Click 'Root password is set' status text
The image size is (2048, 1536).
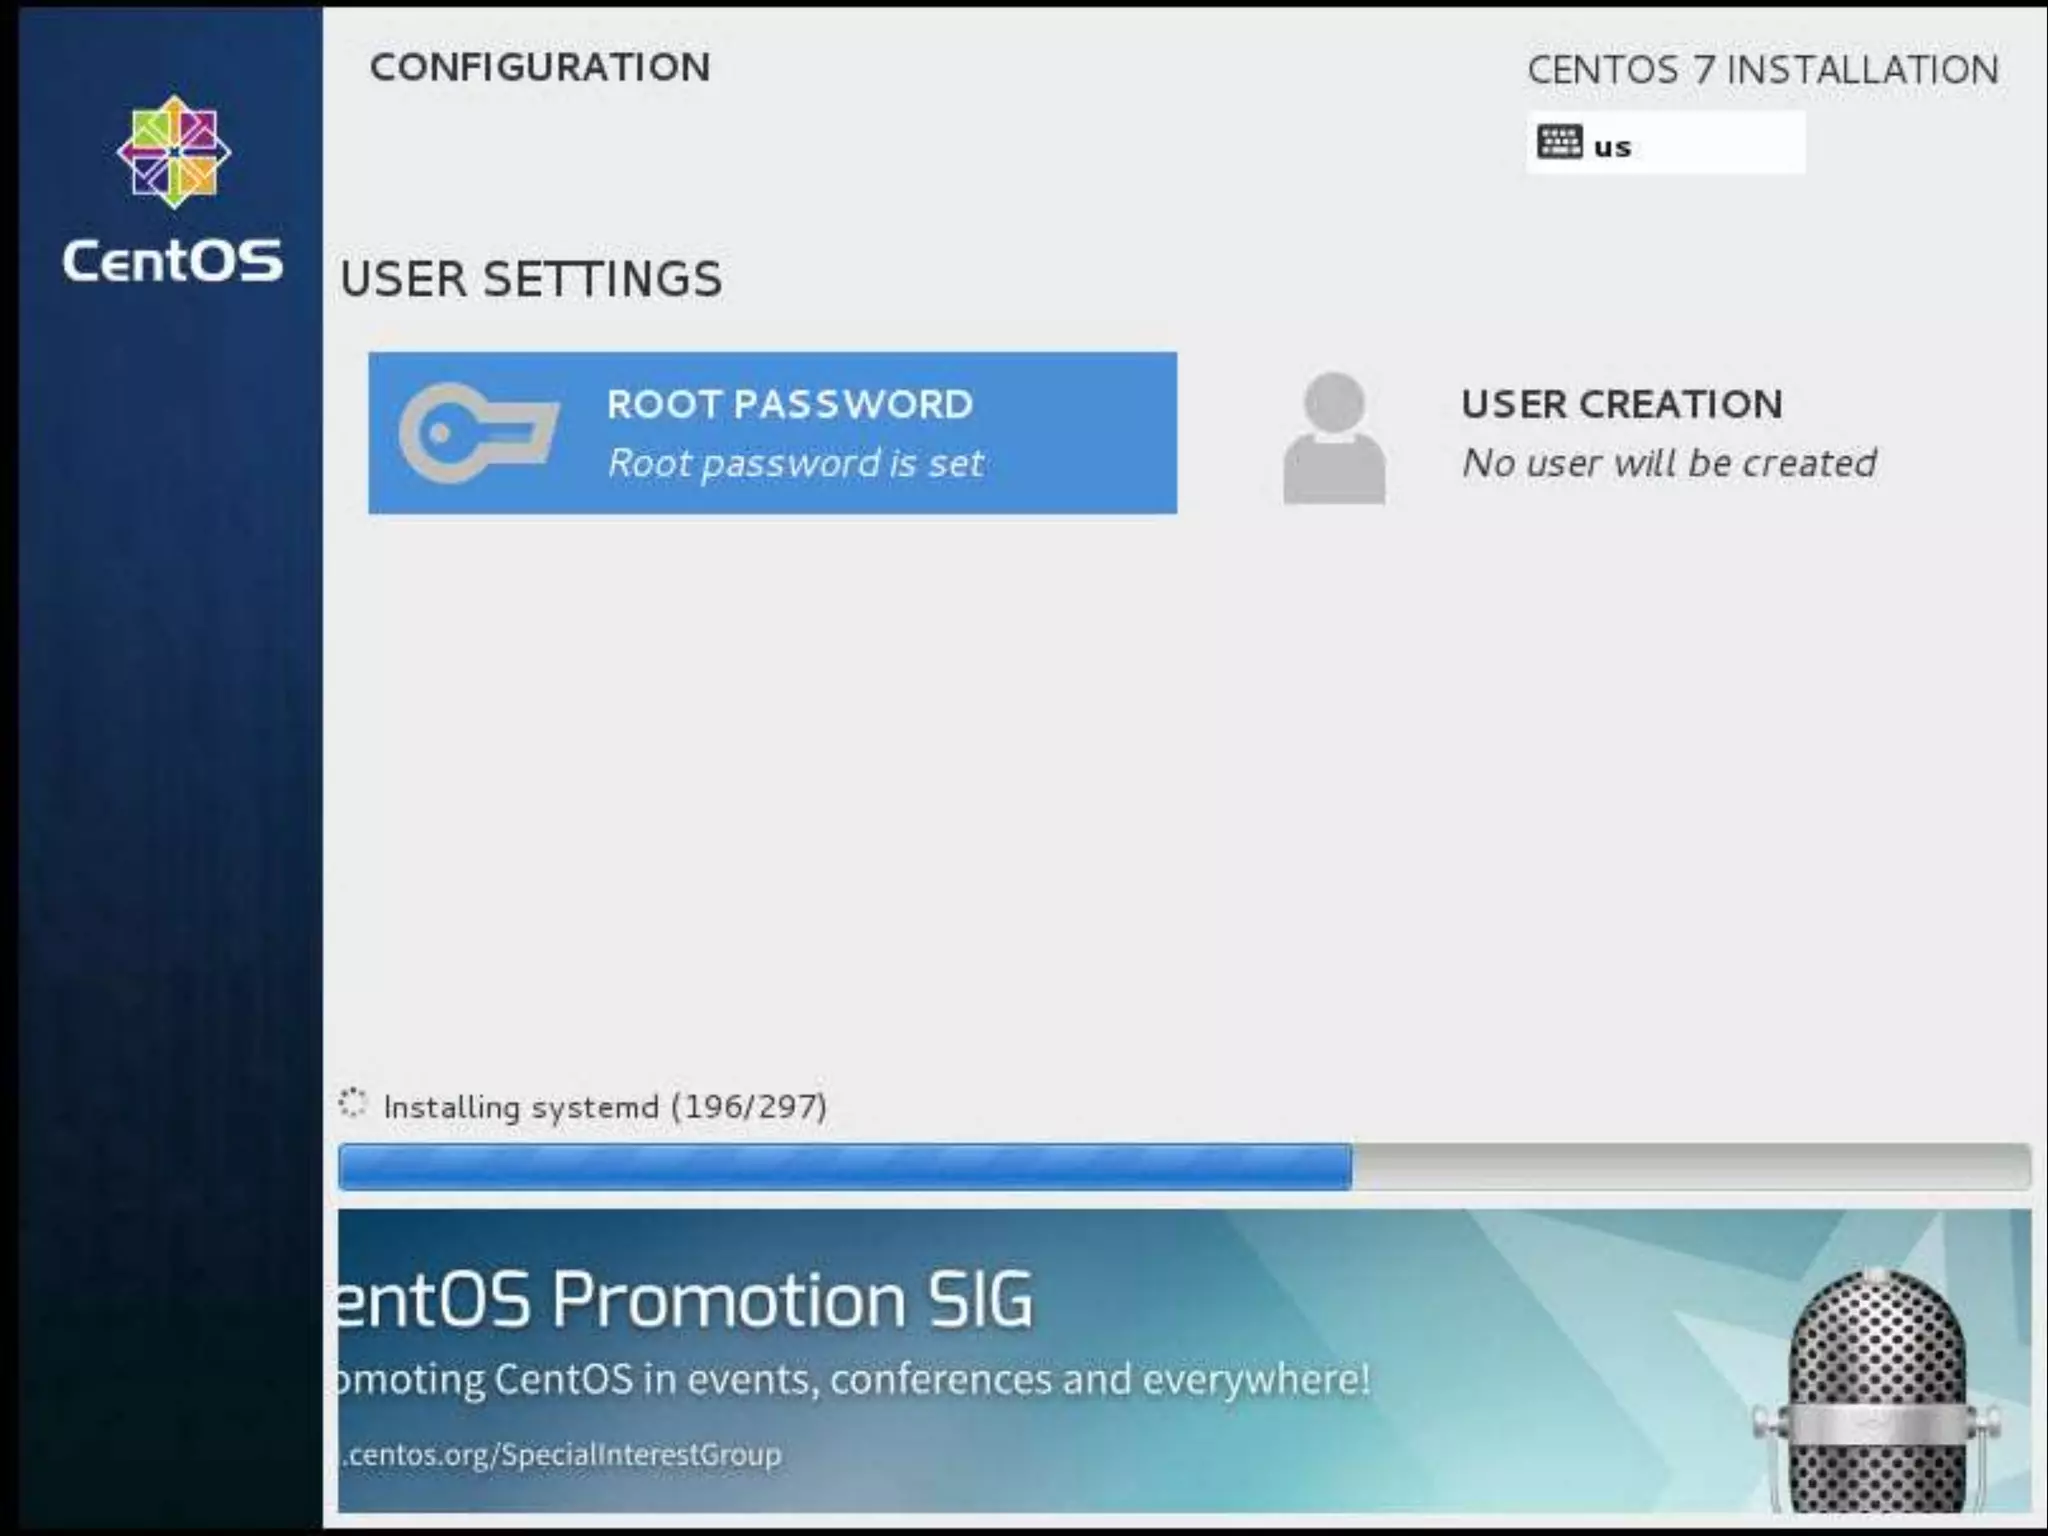(796, 463)
